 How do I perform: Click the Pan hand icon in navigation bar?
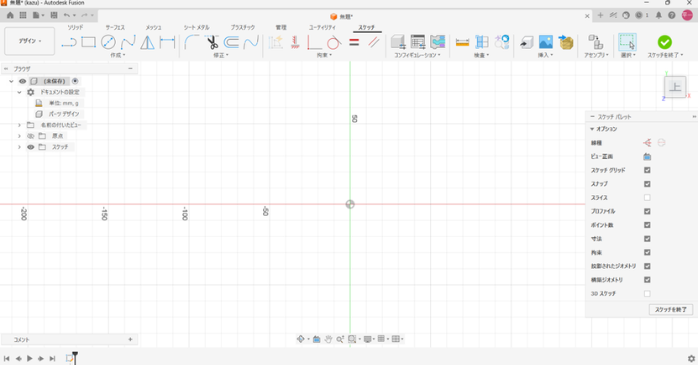328,339
